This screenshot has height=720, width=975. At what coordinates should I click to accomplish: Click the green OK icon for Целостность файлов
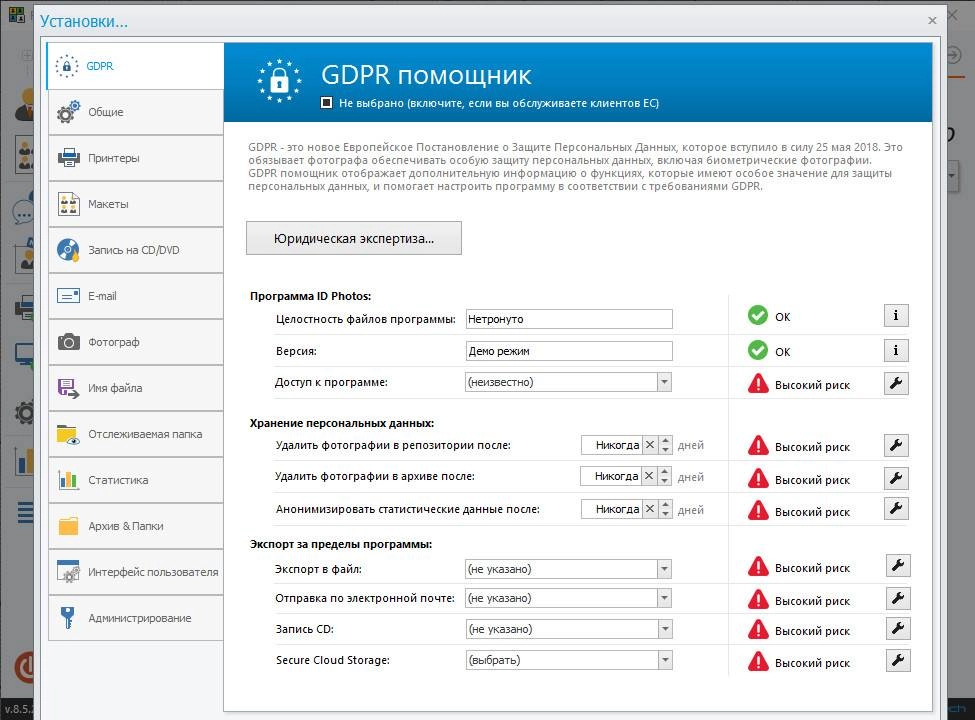click(x=757, y=315)
